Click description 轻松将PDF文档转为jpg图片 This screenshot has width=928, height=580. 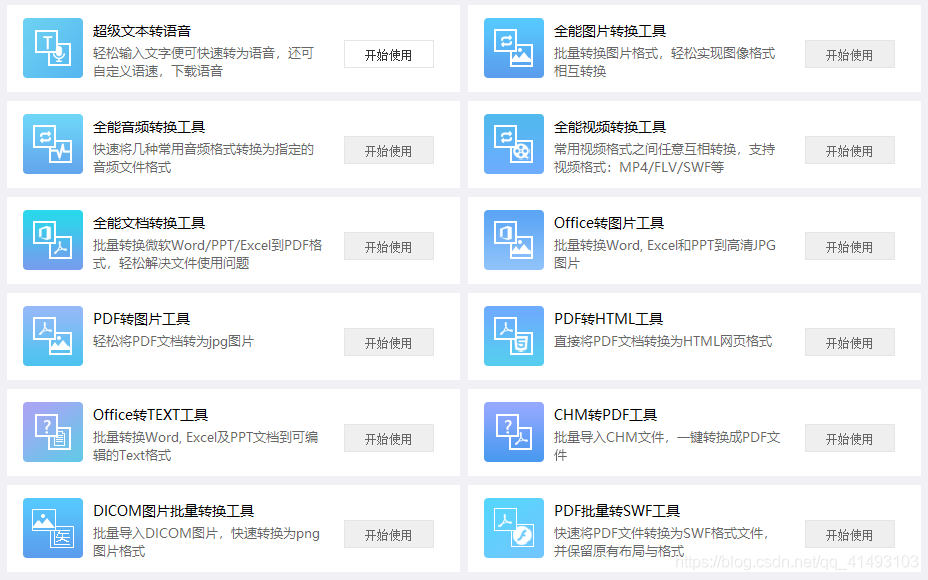[x=173, y=341]
